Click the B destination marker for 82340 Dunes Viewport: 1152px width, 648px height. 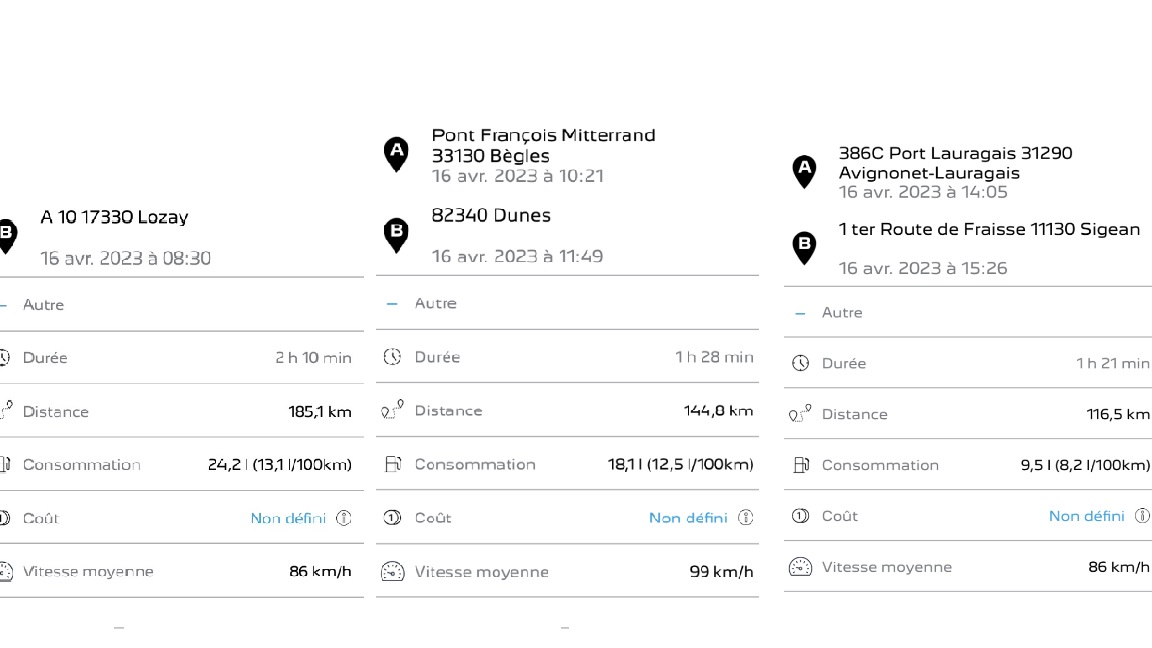396,234
